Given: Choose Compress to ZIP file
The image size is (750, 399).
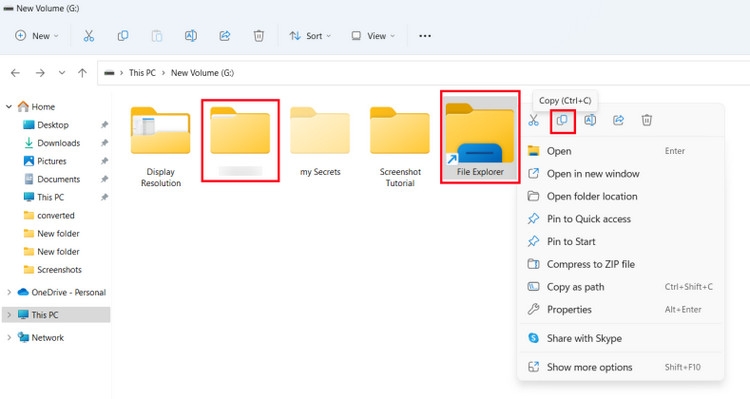Looking at the screenshot, I should [x=620, y=264].
